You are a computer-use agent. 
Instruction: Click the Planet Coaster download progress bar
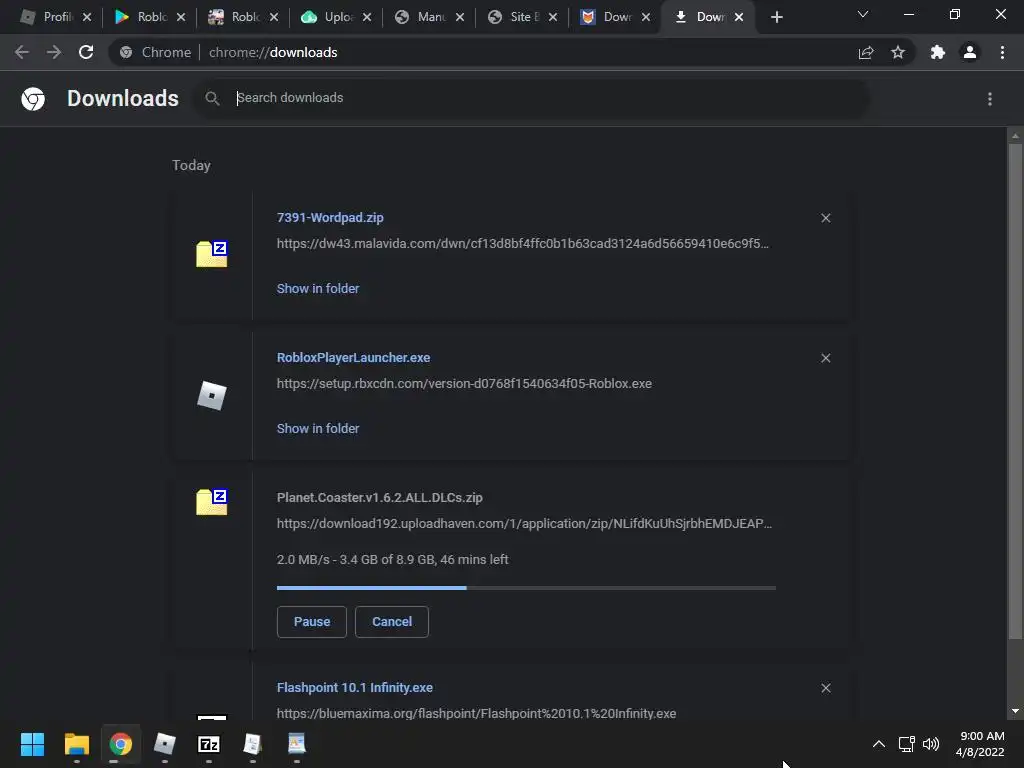pyautogui.click(x=526, y=588)
